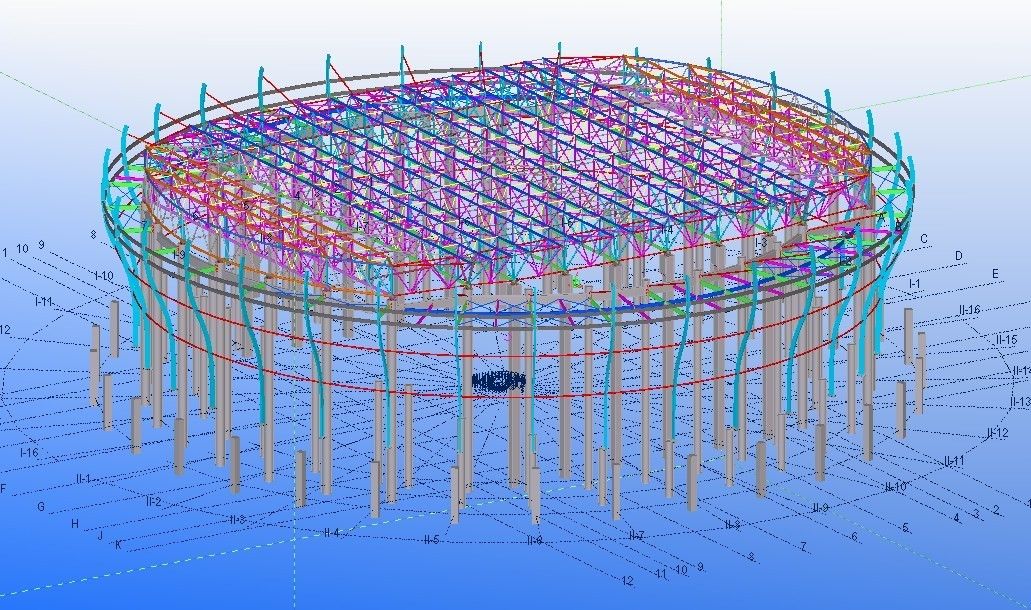Image resolution: width=1031 pixels, height=610 pixels.
Task: Click grid axis letter D
Action: point(958,256)
